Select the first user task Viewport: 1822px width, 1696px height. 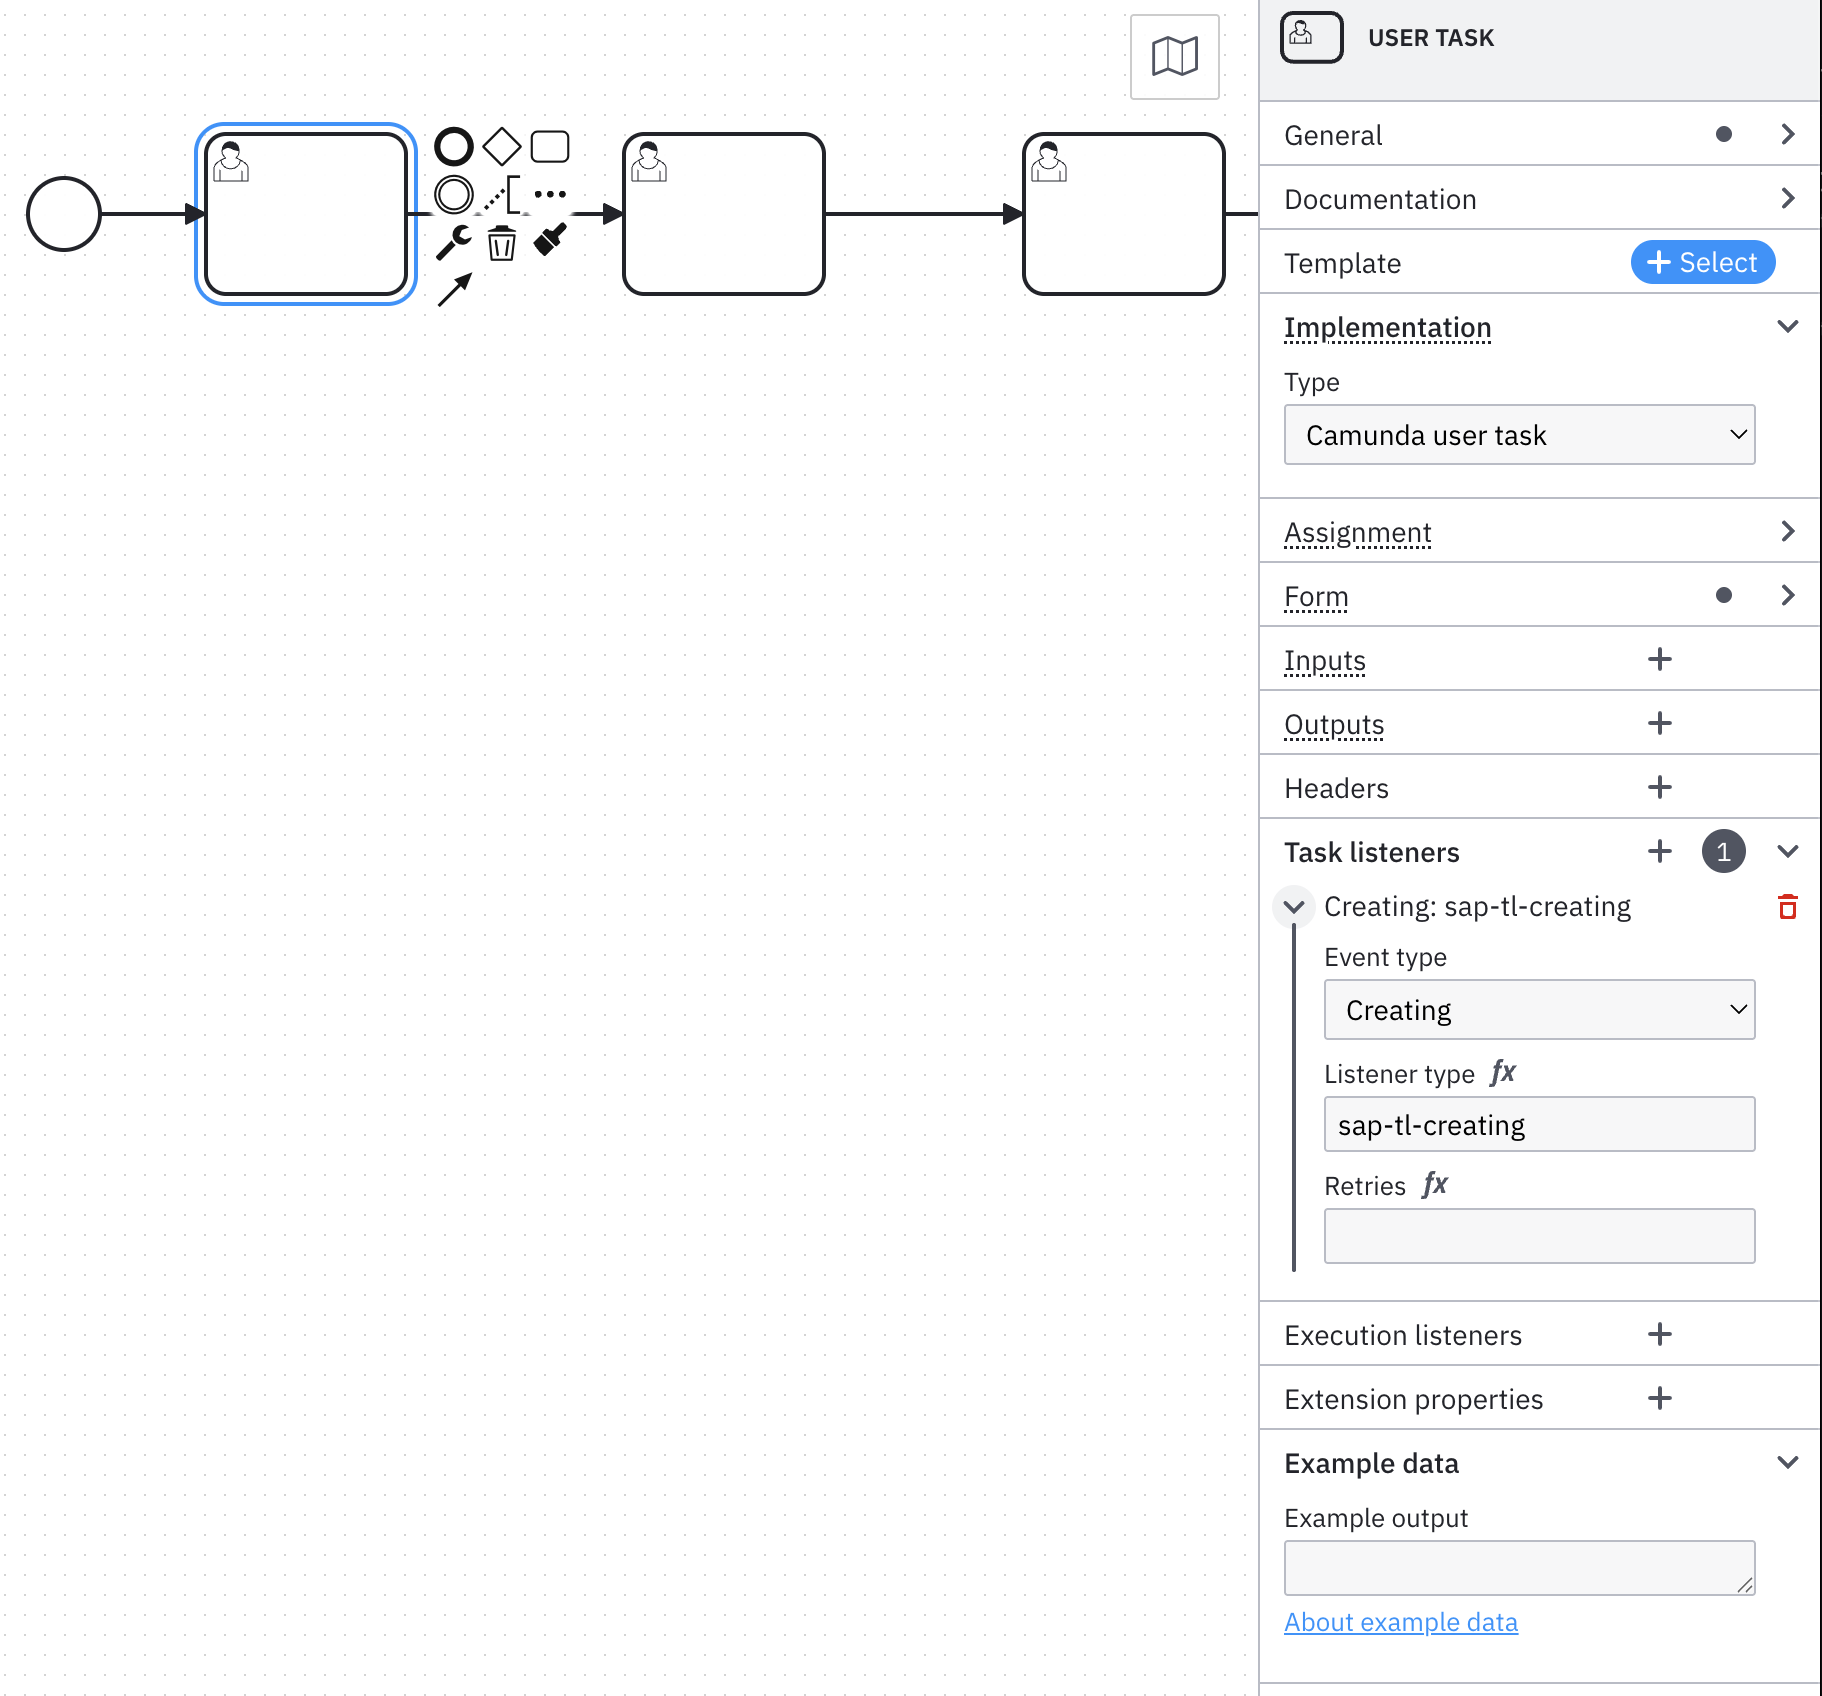[x=306, y=214]
